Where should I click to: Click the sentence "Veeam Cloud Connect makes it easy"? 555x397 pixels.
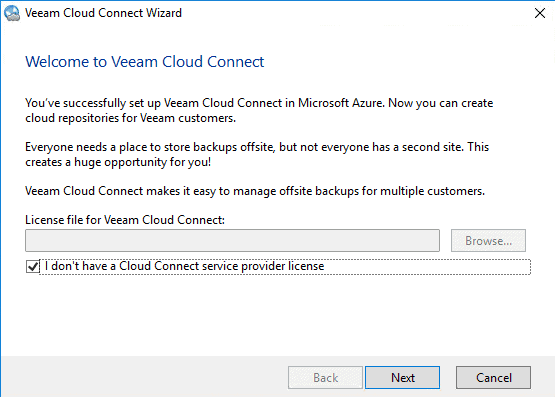click(x=255, y=191)
